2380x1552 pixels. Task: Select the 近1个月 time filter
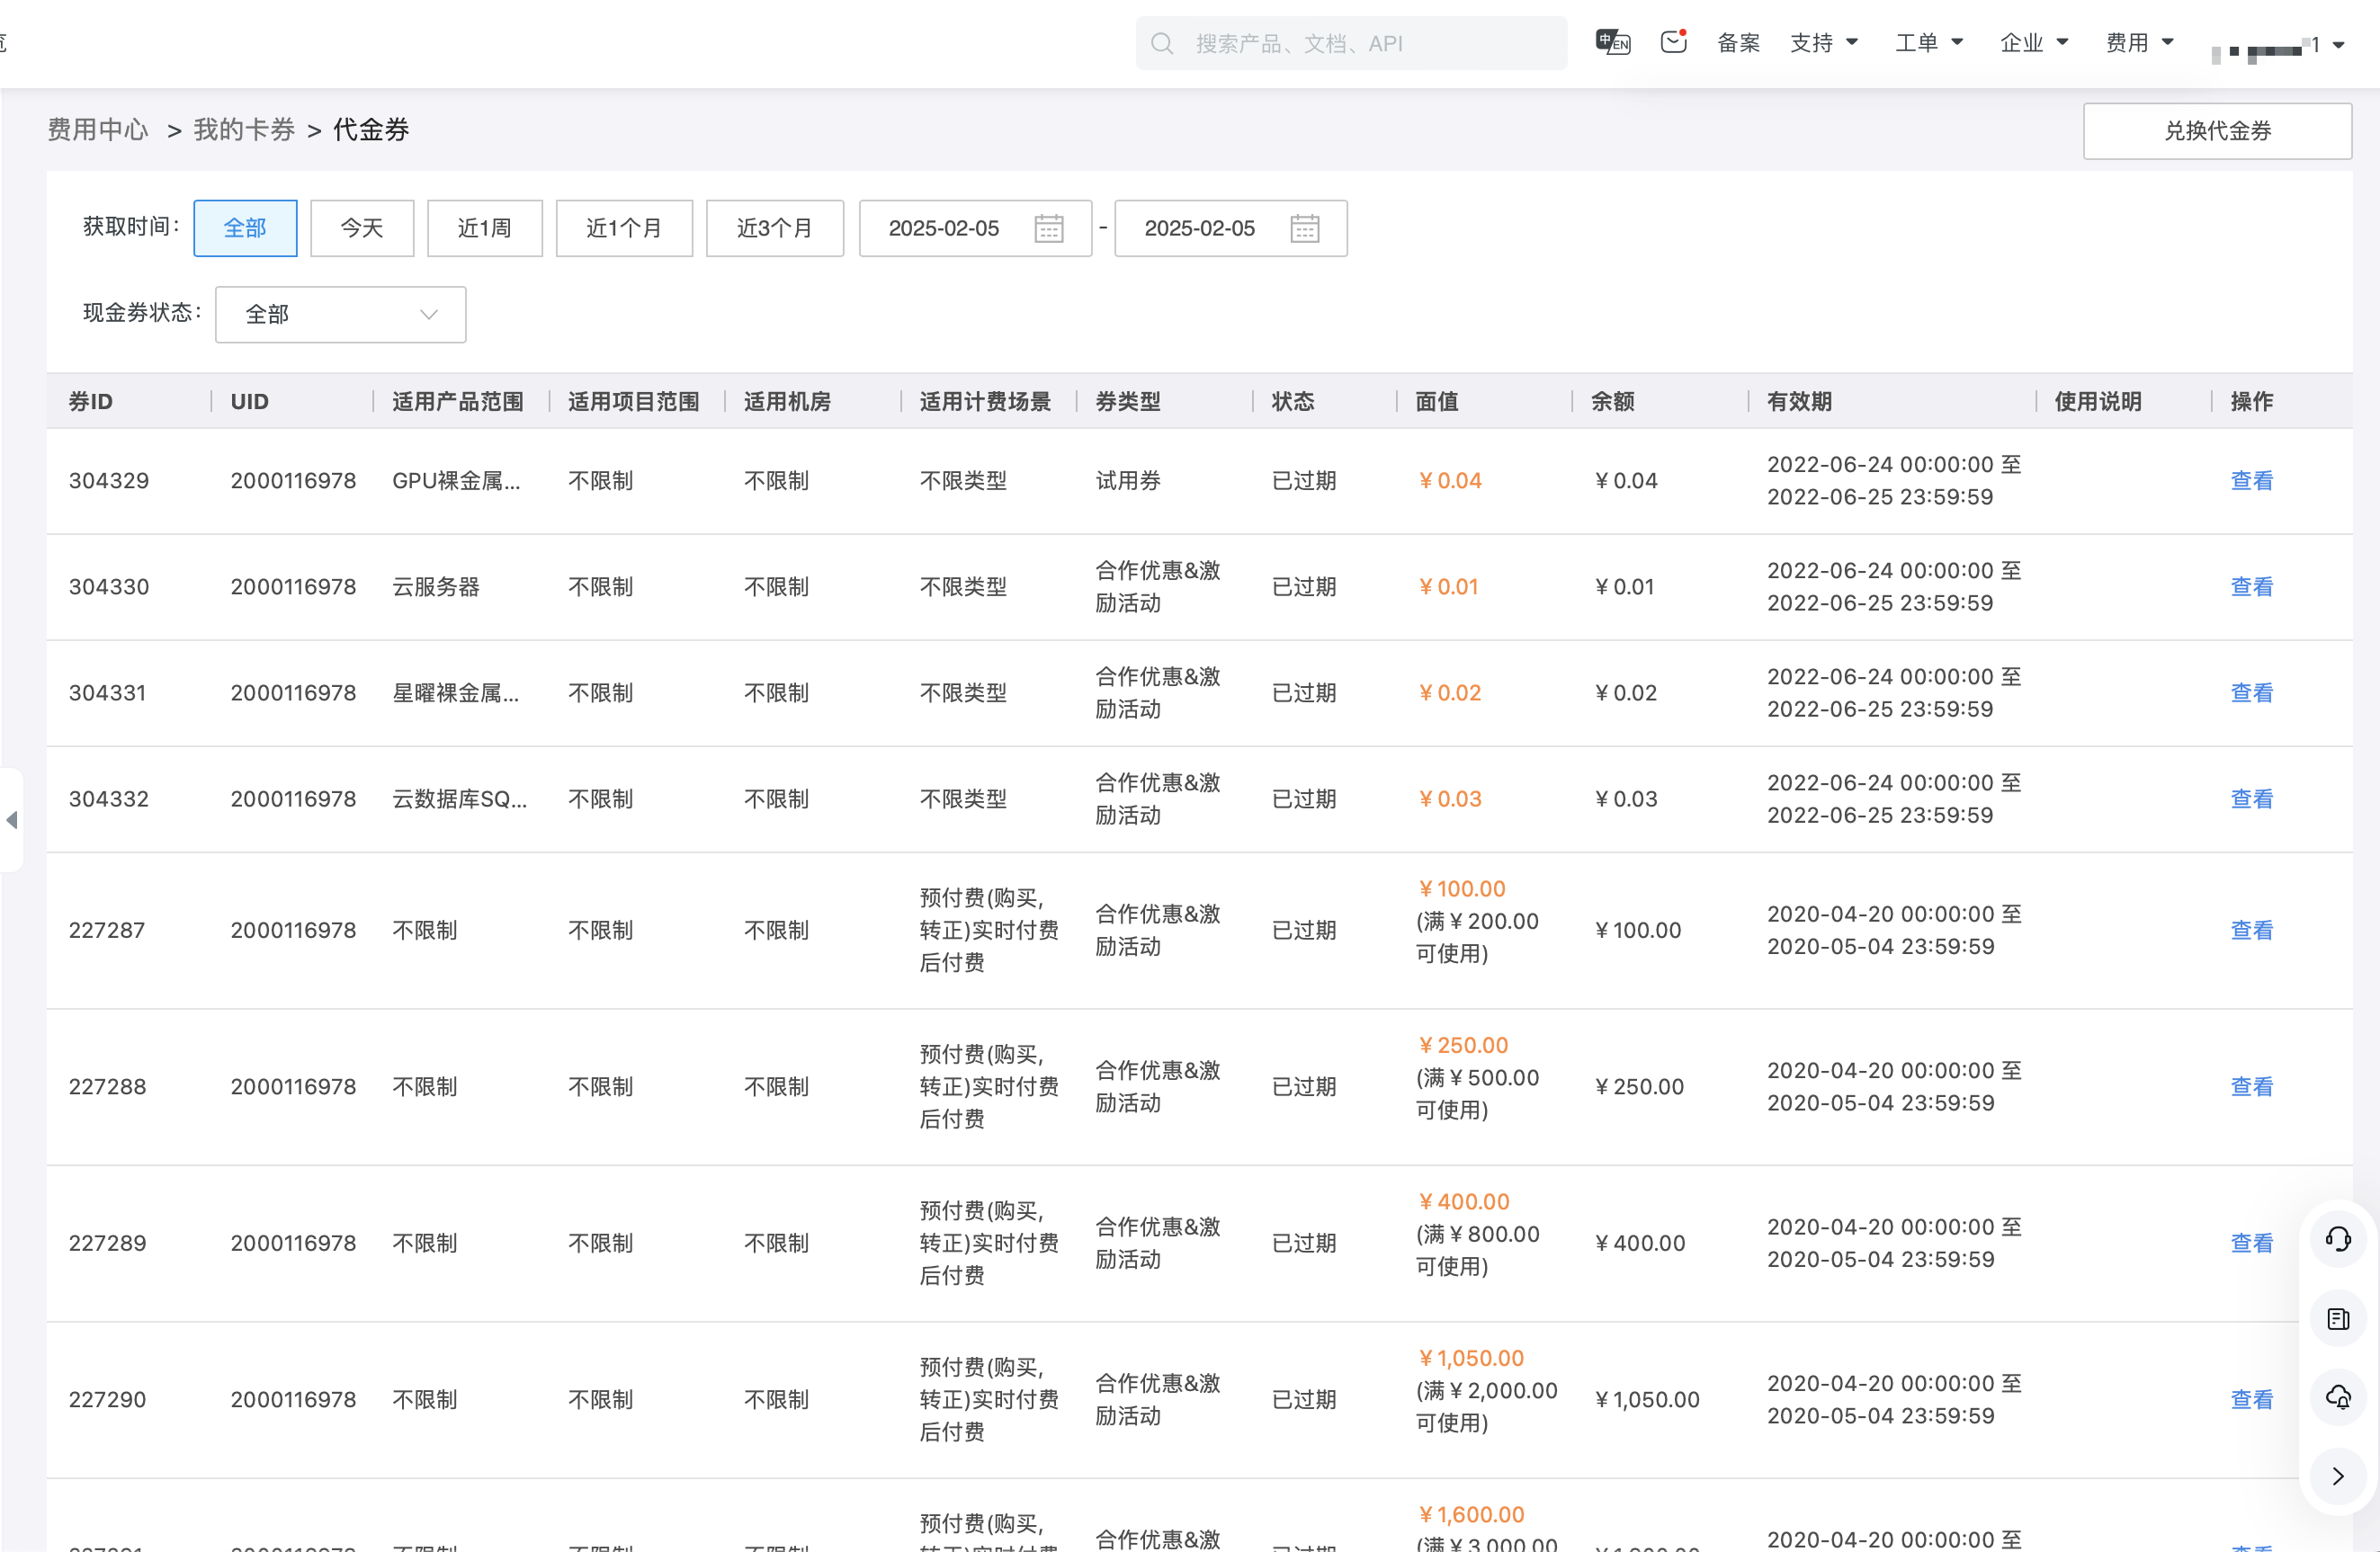point(624,229)
